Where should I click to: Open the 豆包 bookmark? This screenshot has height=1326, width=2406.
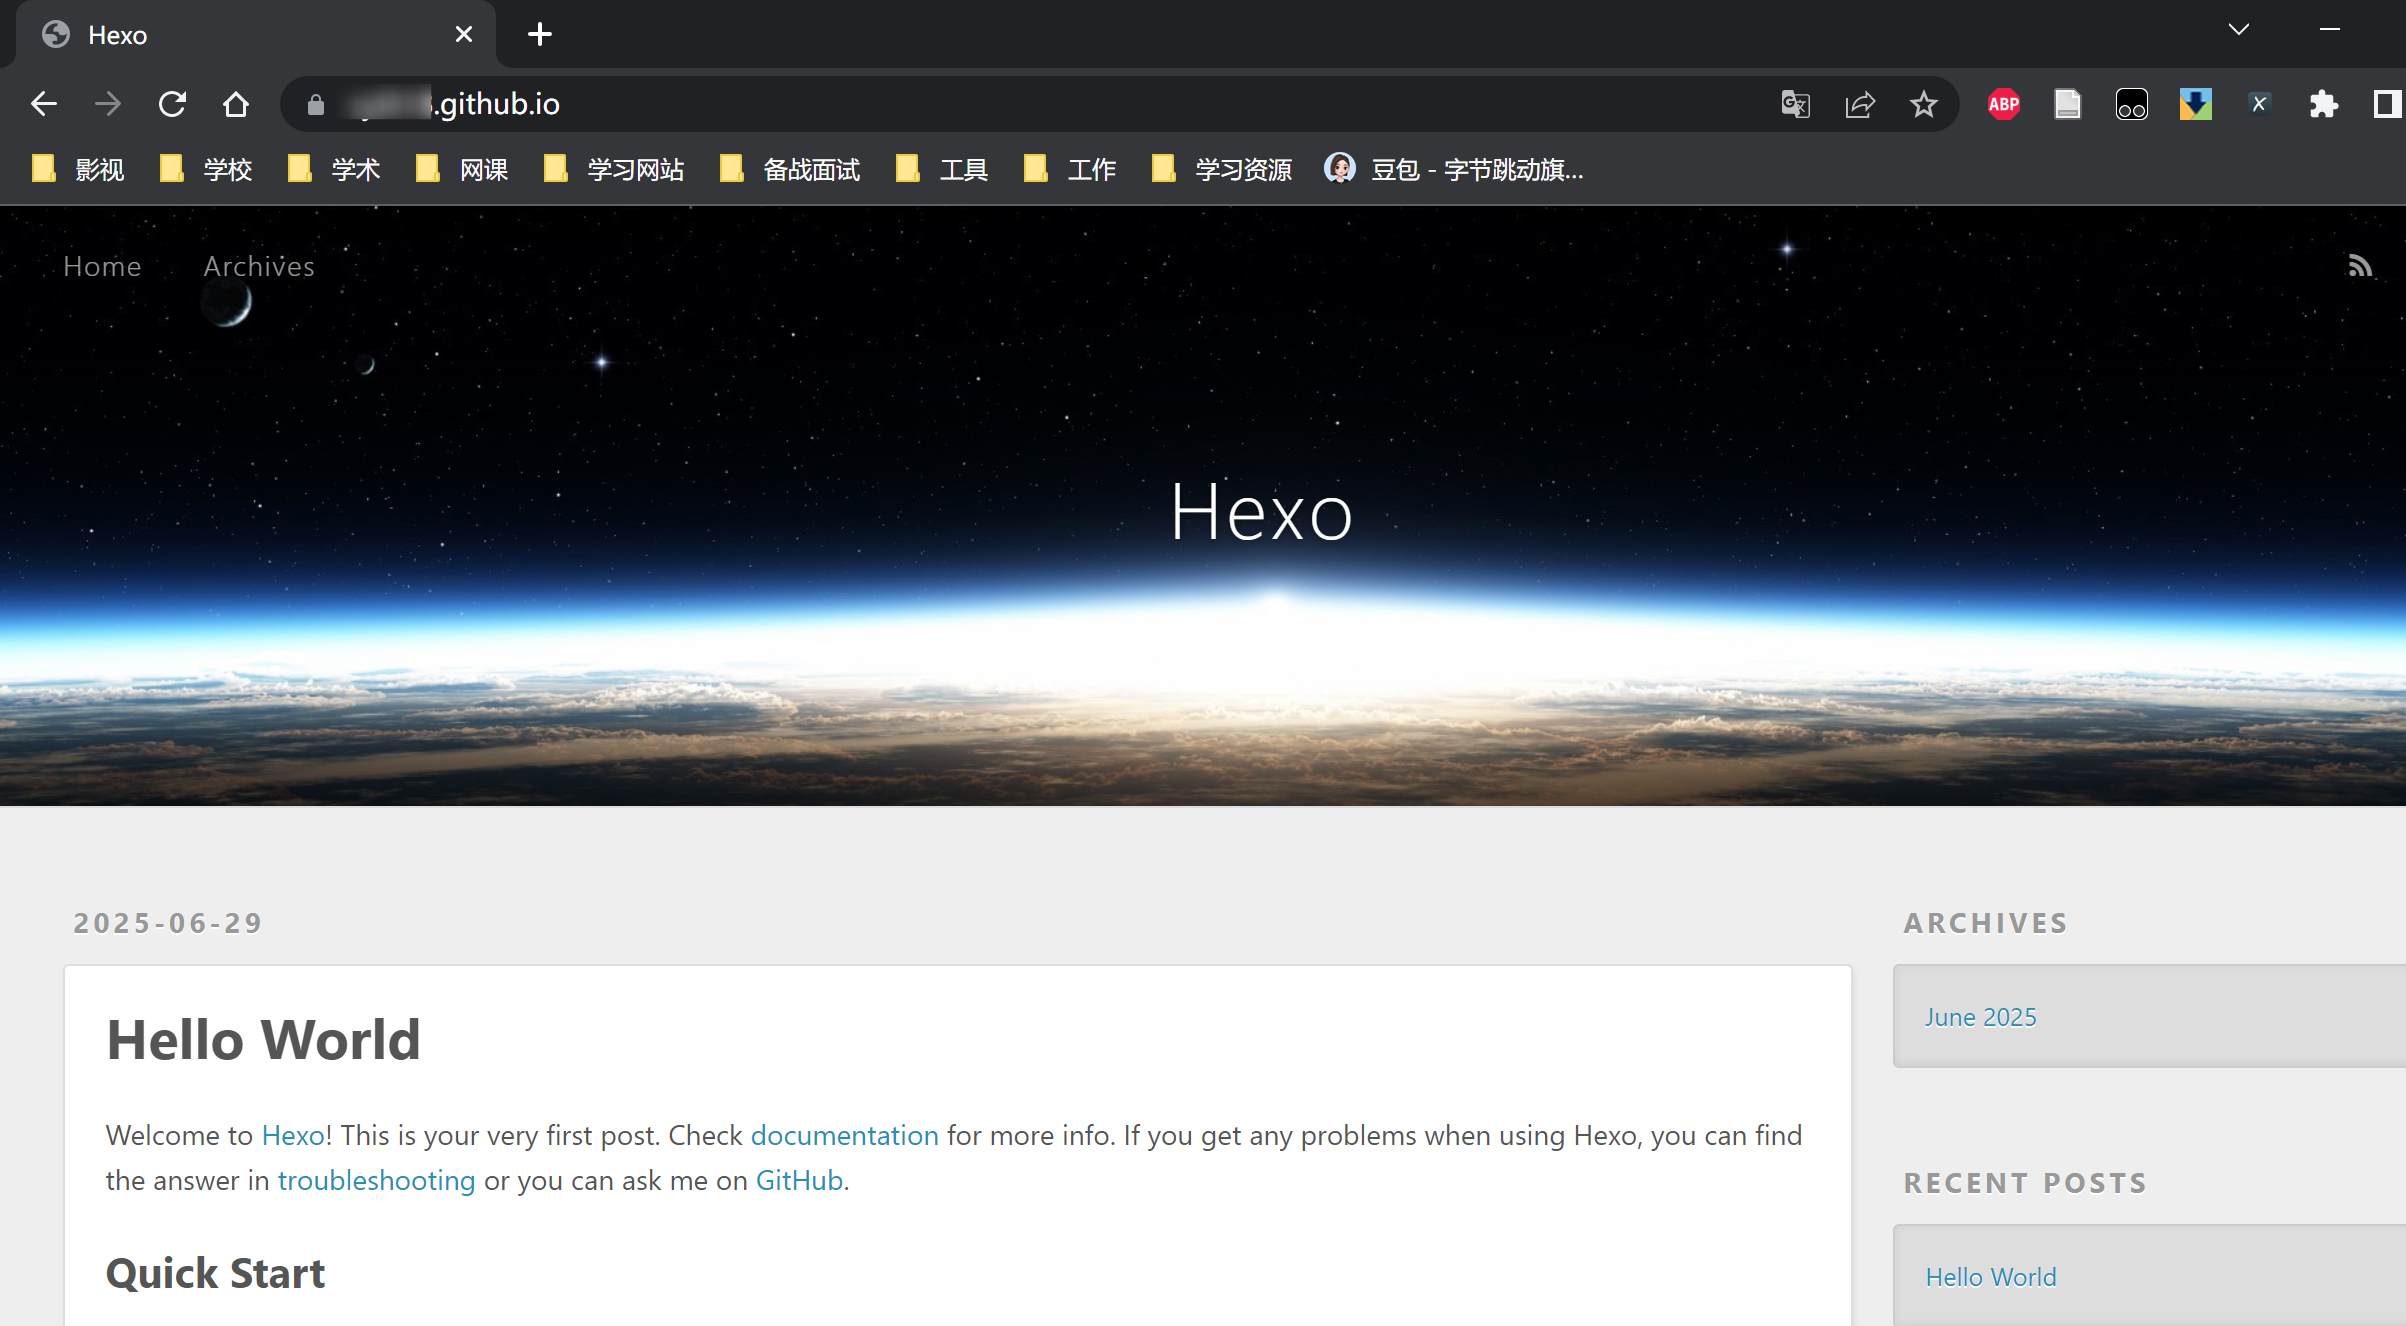click(1454, 169)
